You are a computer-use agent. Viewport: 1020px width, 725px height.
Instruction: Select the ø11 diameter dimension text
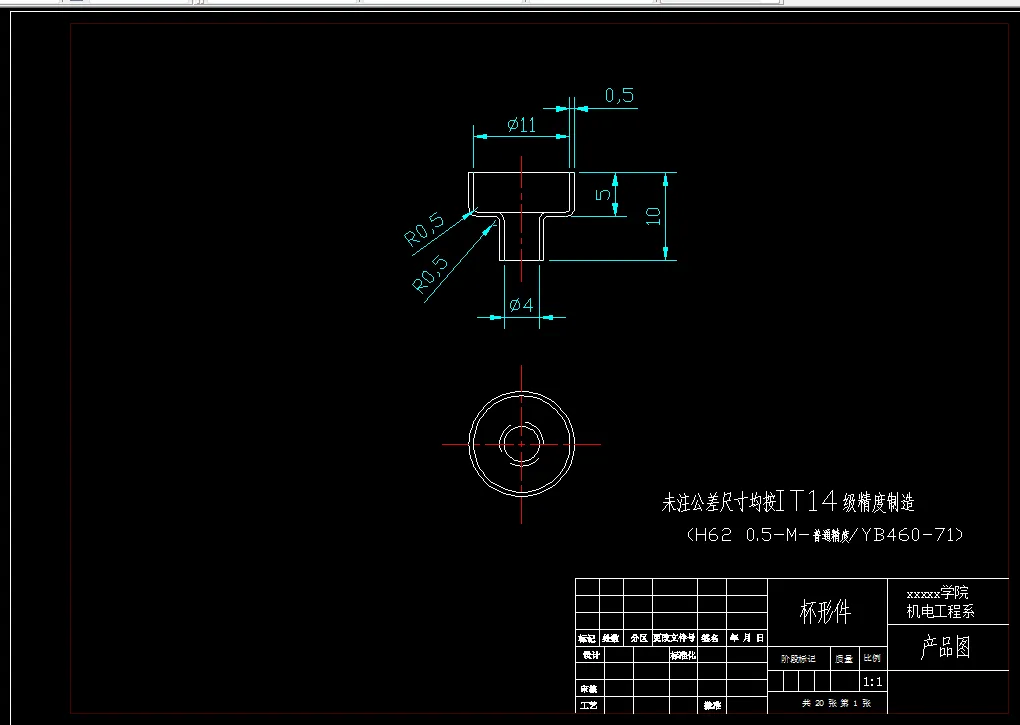[x=522, y=124]
